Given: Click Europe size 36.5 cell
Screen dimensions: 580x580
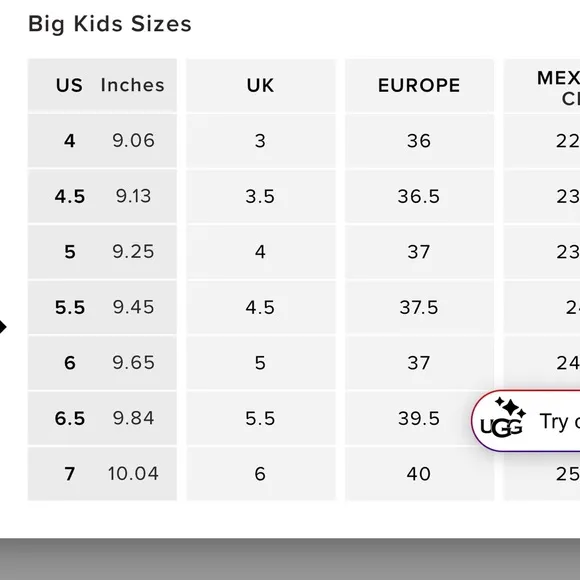Looking at the screenshot, I should tap(419, 196).
